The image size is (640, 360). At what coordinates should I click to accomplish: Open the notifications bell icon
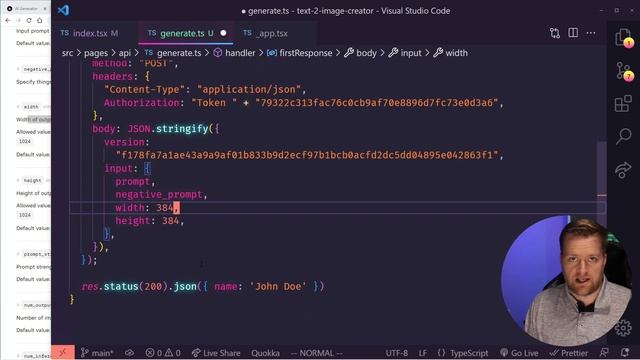tap(625, 352)
